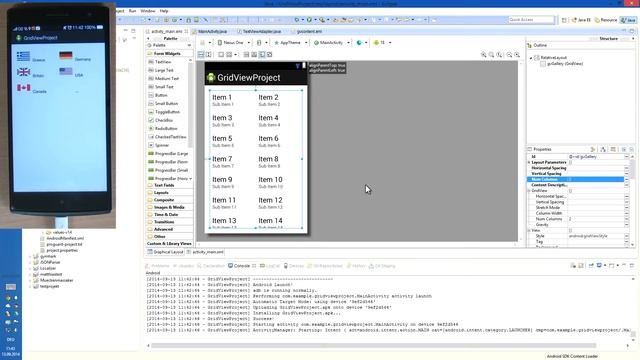Select ToggleButton widget in palette
The height and width of the screenshot is (360, 640).
coord(167,112)
